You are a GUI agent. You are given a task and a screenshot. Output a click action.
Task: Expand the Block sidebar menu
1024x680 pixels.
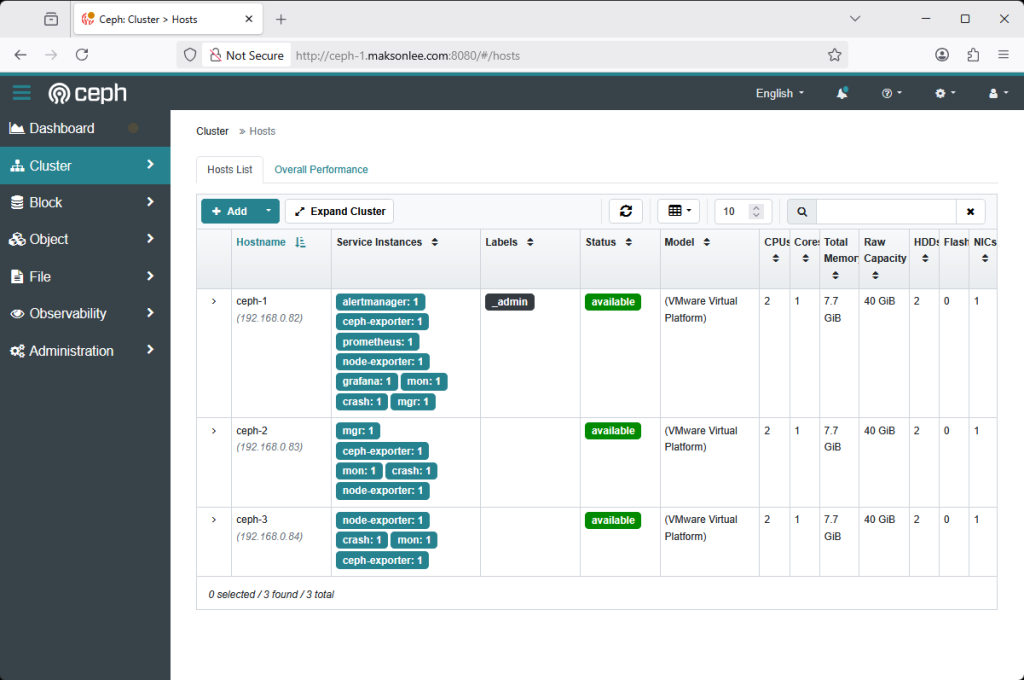(x=85, y=202)
